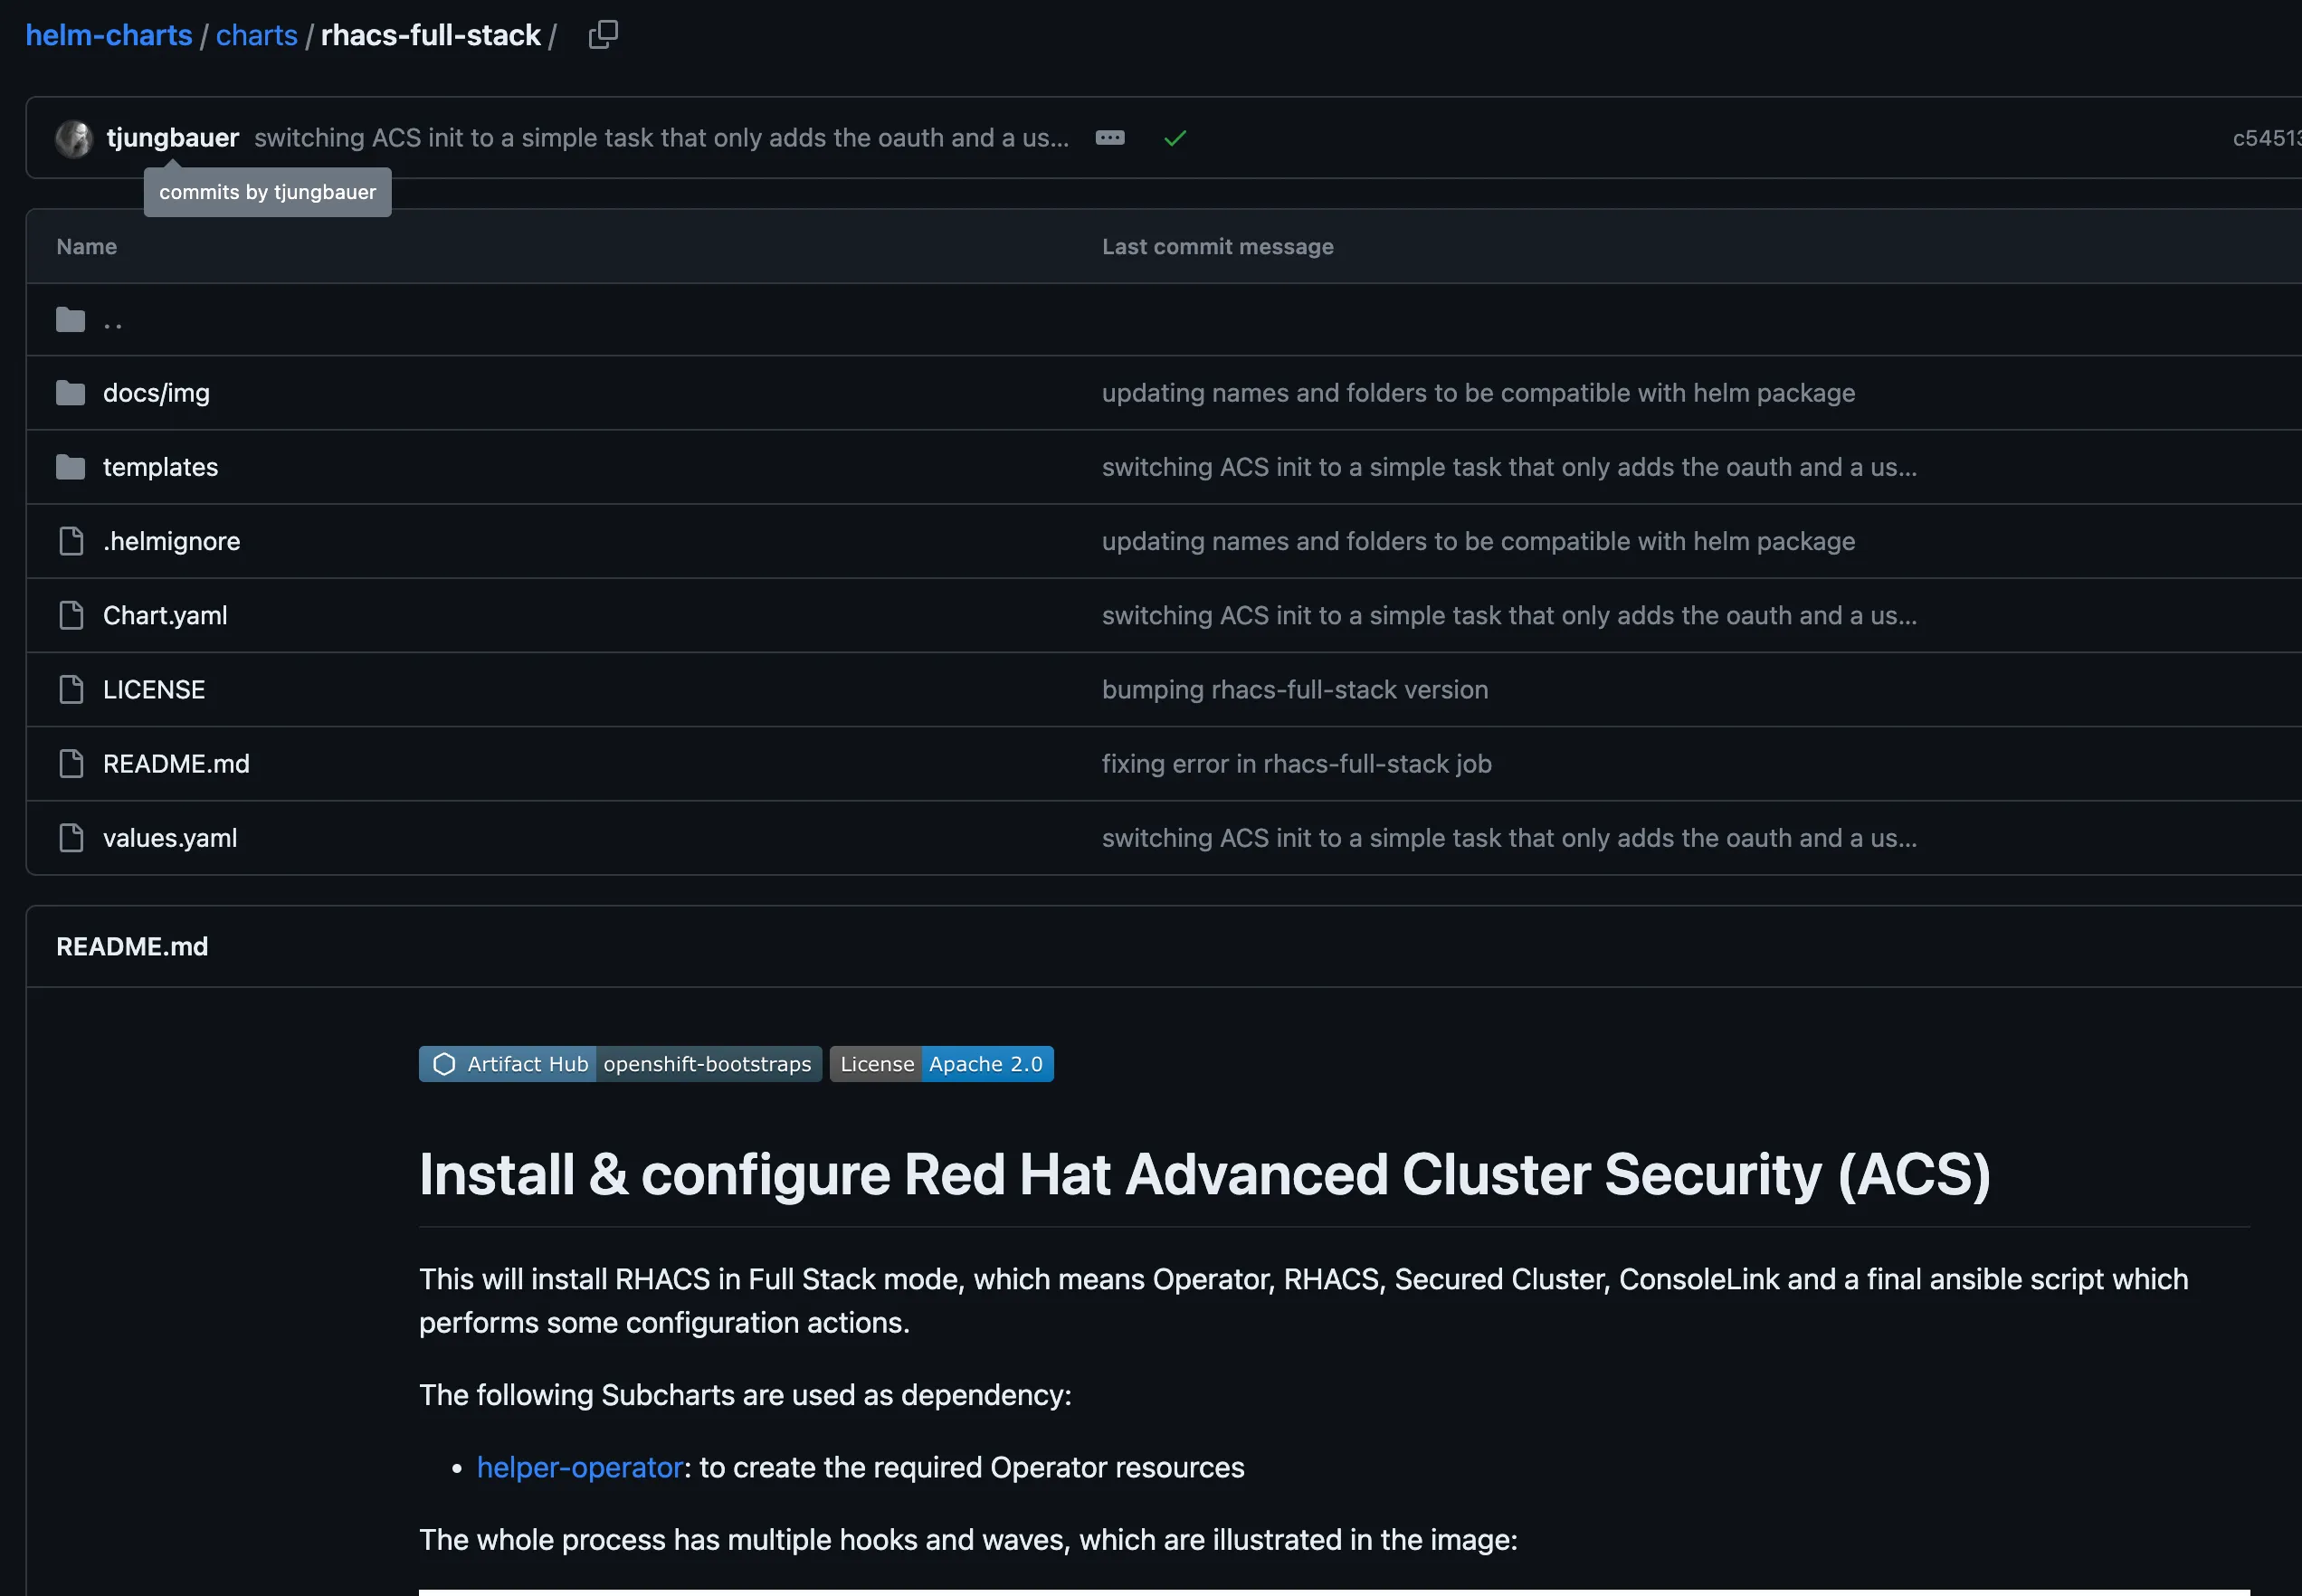Click the Artifact Hub openshift-bootstraps badge
This screenshot has width=2302, height=1596.
coord(620,1064)
